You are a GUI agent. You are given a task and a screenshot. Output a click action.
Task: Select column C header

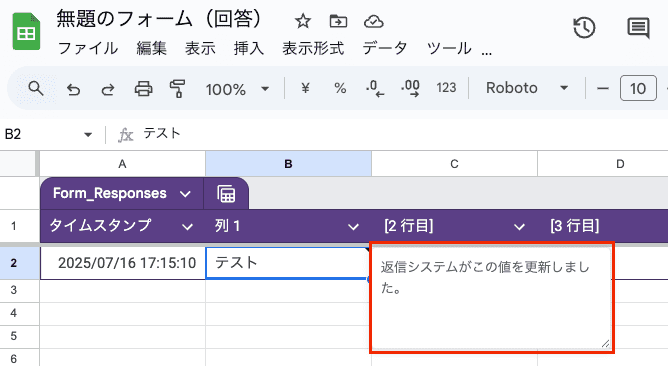click(x=454, y=164)
